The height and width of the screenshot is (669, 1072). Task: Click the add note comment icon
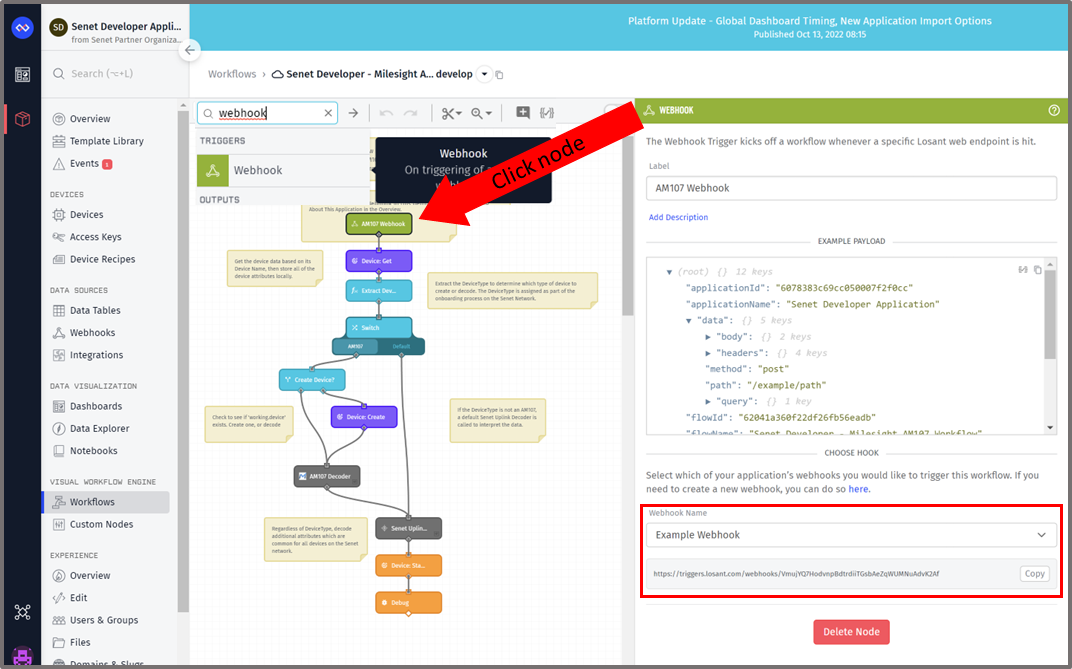[522, 113]
